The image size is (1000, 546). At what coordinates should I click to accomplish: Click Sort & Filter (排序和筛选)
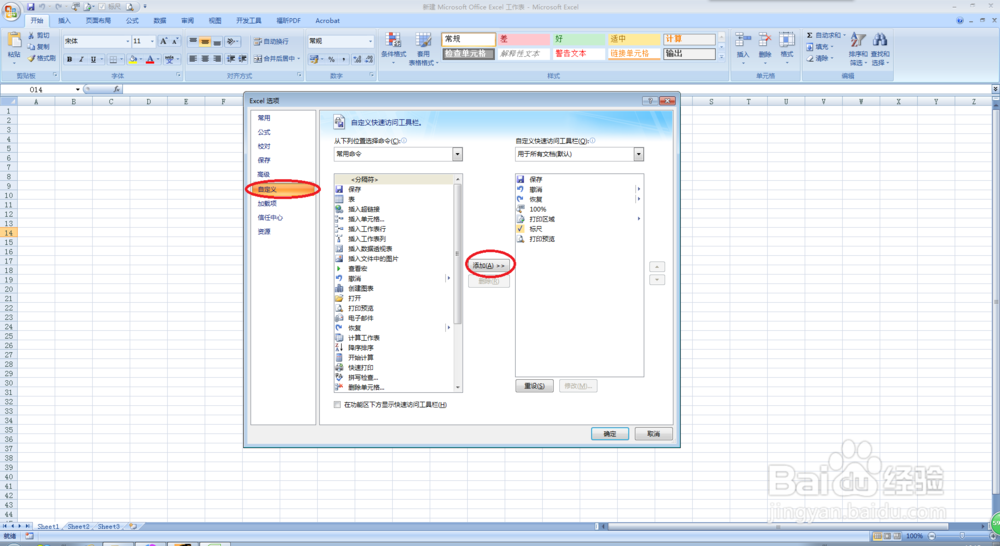click(858, 48)
